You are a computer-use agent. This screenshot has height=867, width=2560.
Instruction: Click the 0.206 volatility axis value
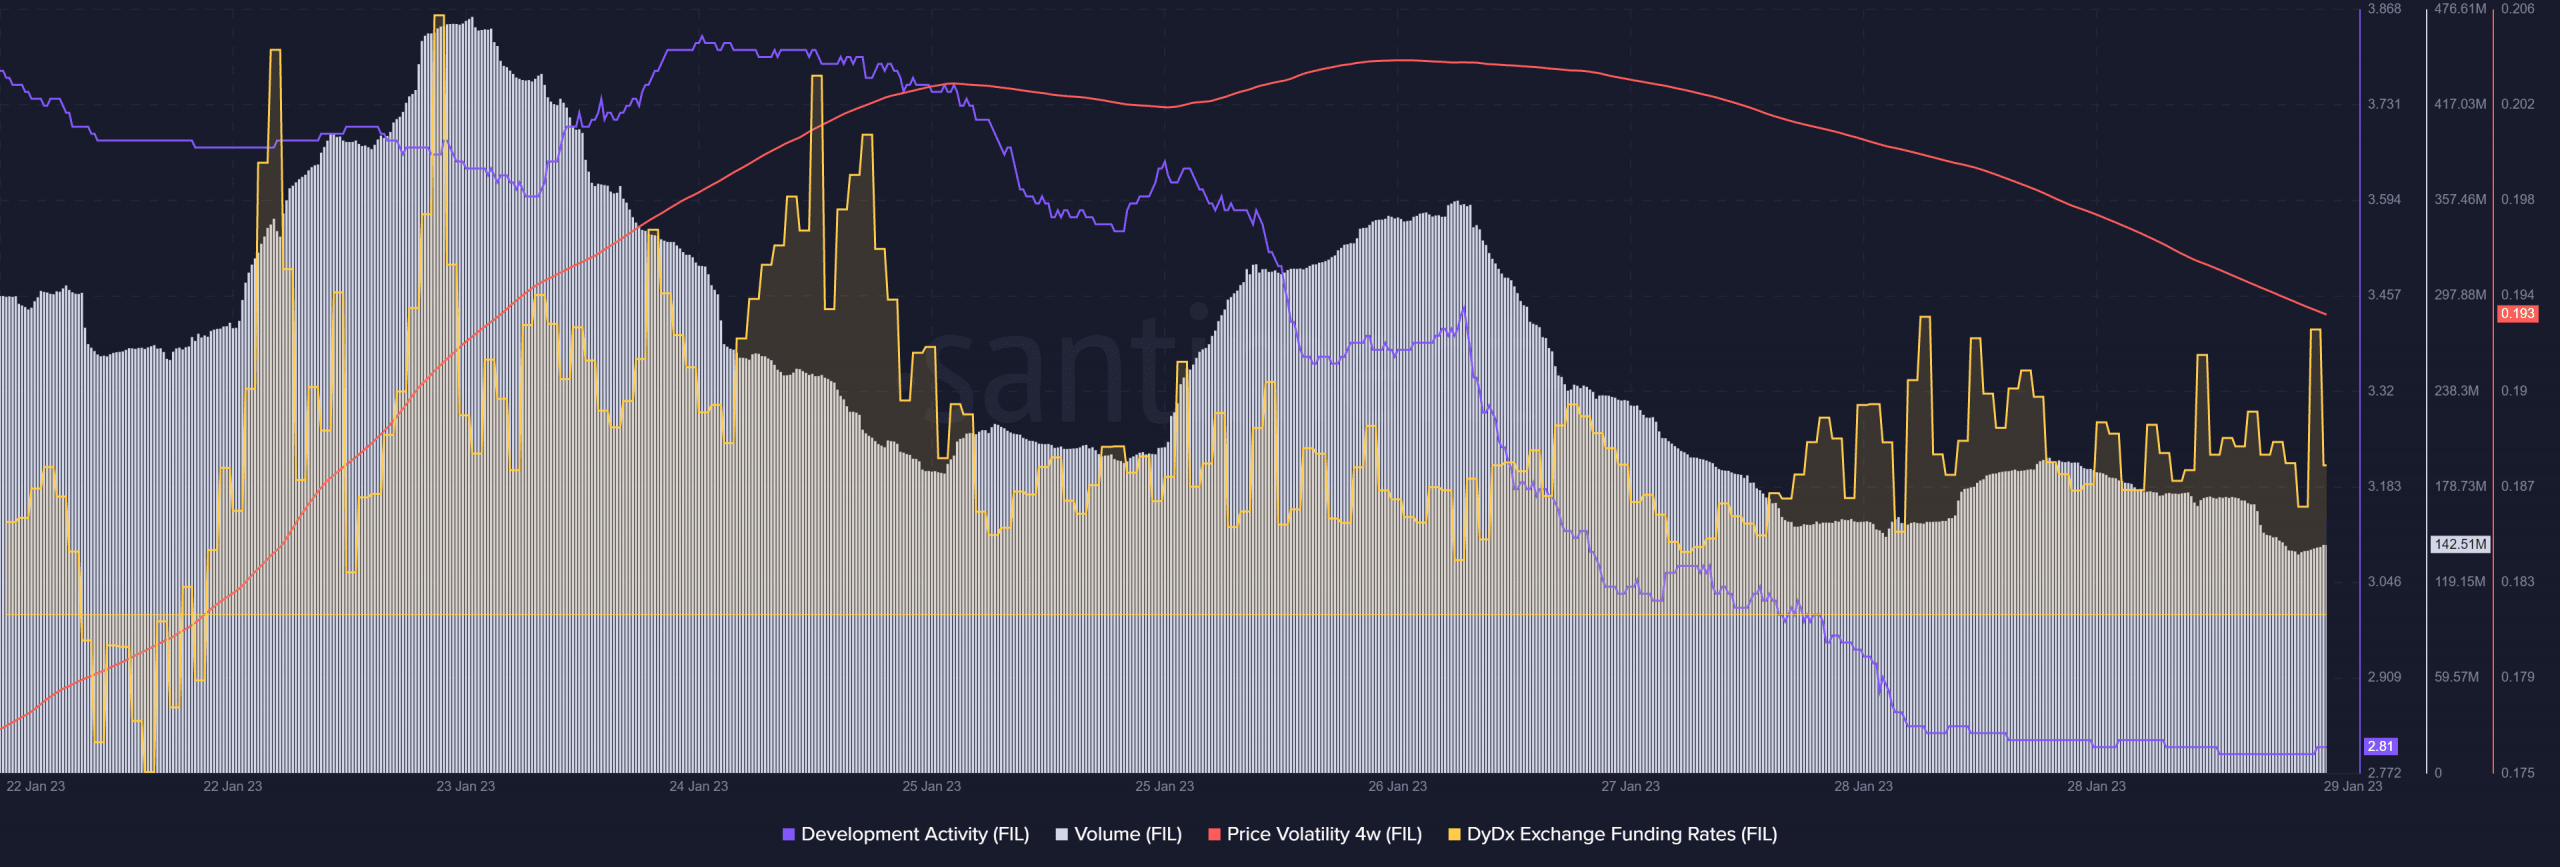[2517, 9]
